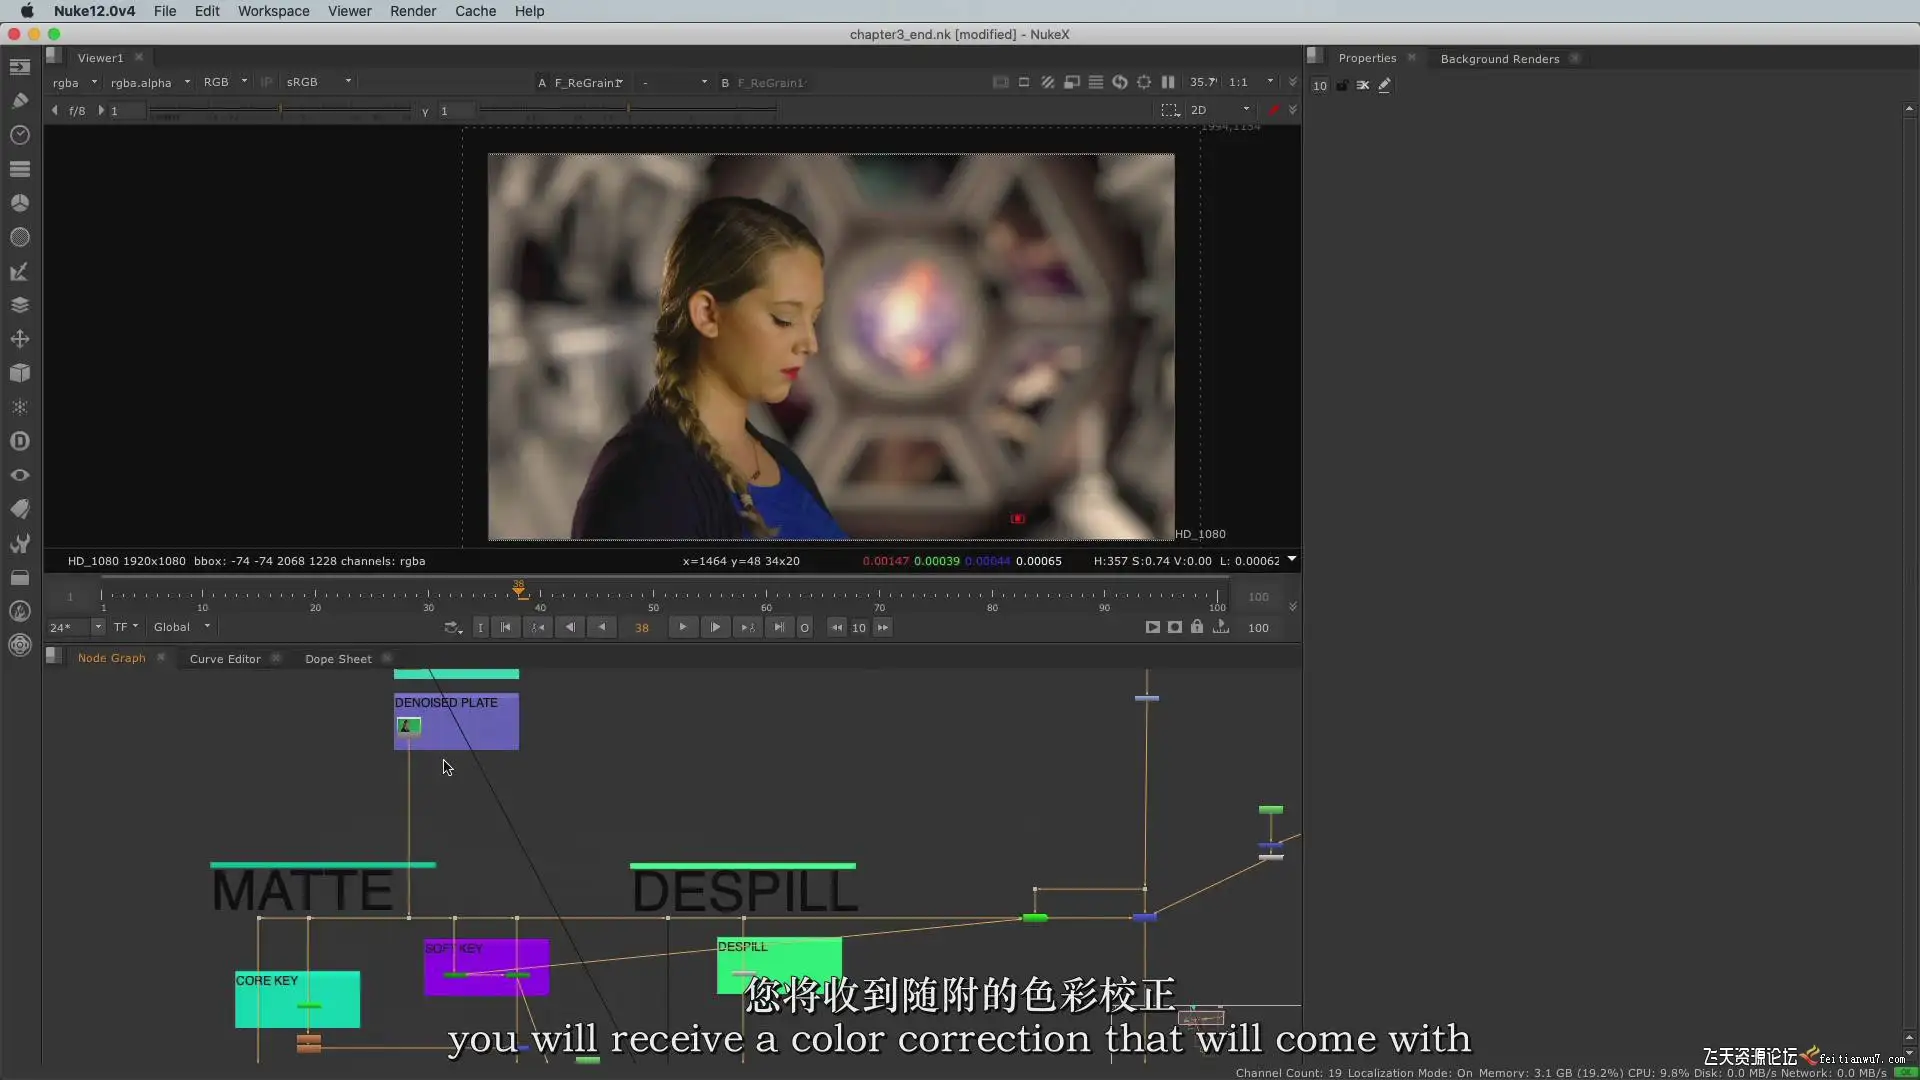Screen dimensions: 1920x1080
Task: Open the Workspace menu
Action: tap(273, 11)
